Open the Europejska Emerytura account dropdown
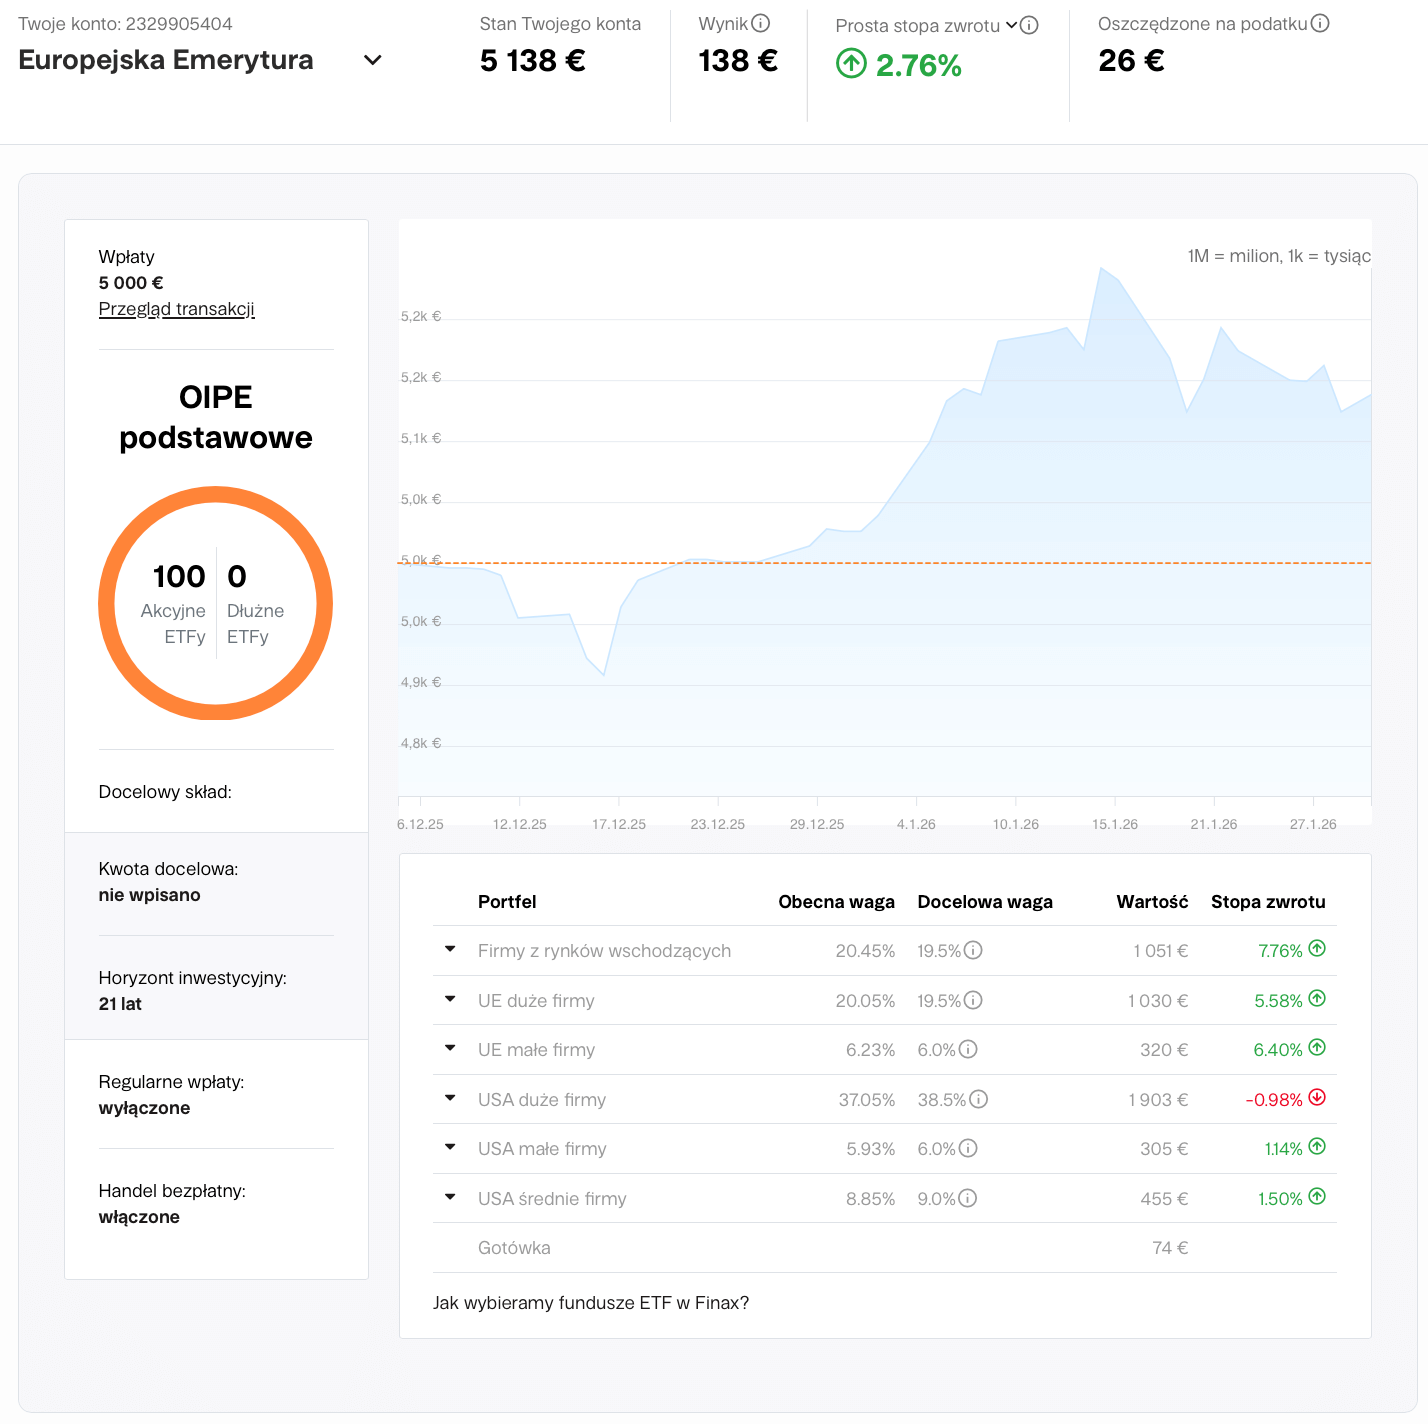The height and width of the screenshot is (1424, 1428). click(x=372, y=60)
